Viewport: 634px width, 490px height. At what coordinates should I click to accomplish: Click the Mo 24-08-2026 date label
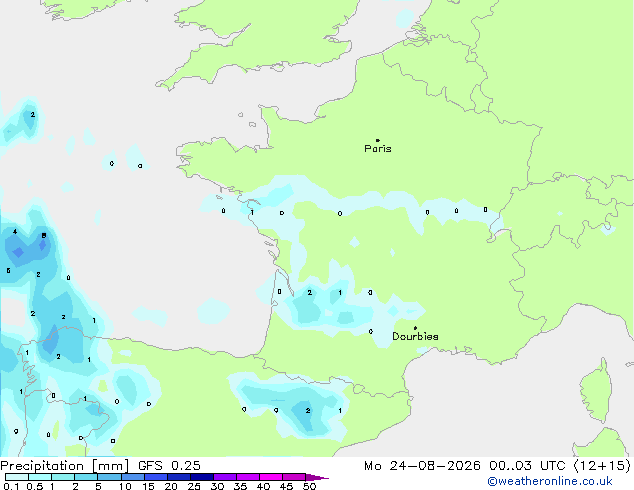(x=422, y=466)
